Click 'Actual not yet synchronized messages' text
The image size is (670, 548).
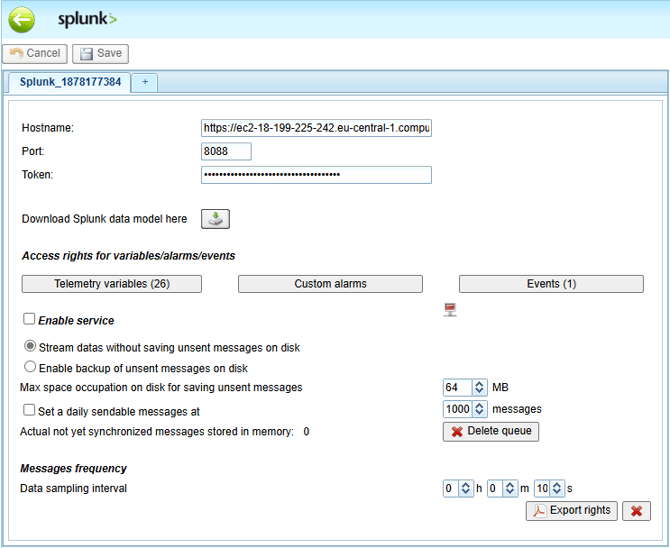[x=157, y=432]
